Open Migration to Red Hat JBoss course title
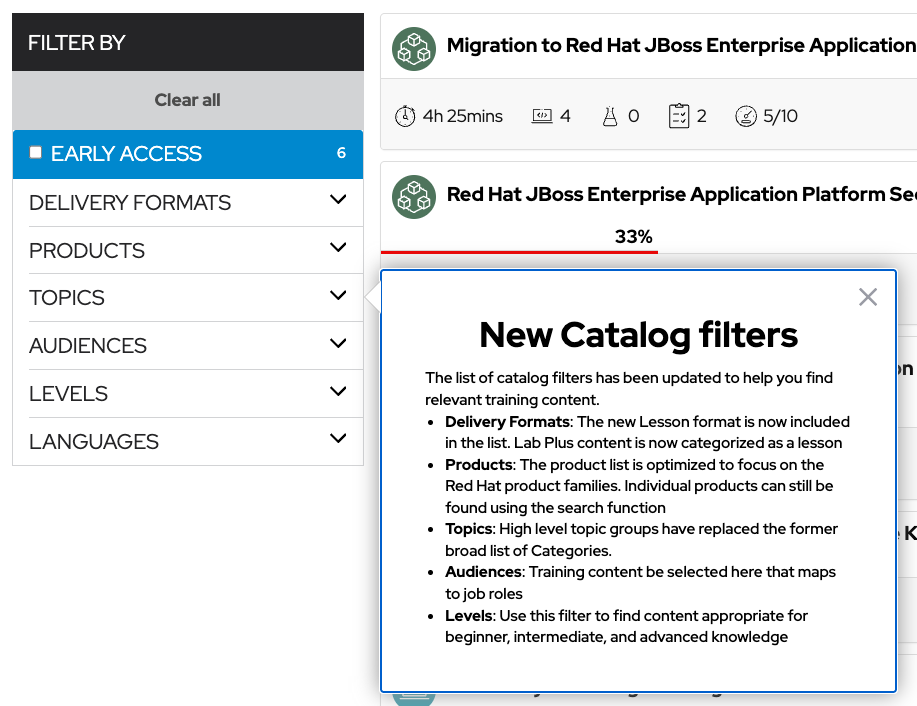 pos(680,46)
